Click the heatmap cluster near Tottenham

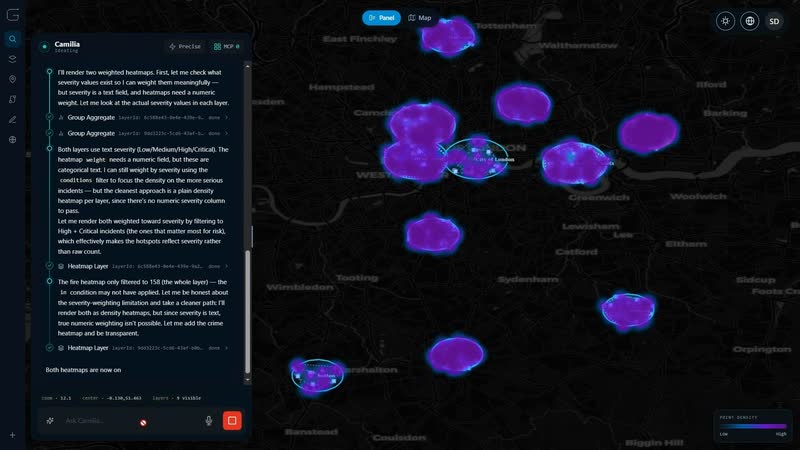pos(448,36)
